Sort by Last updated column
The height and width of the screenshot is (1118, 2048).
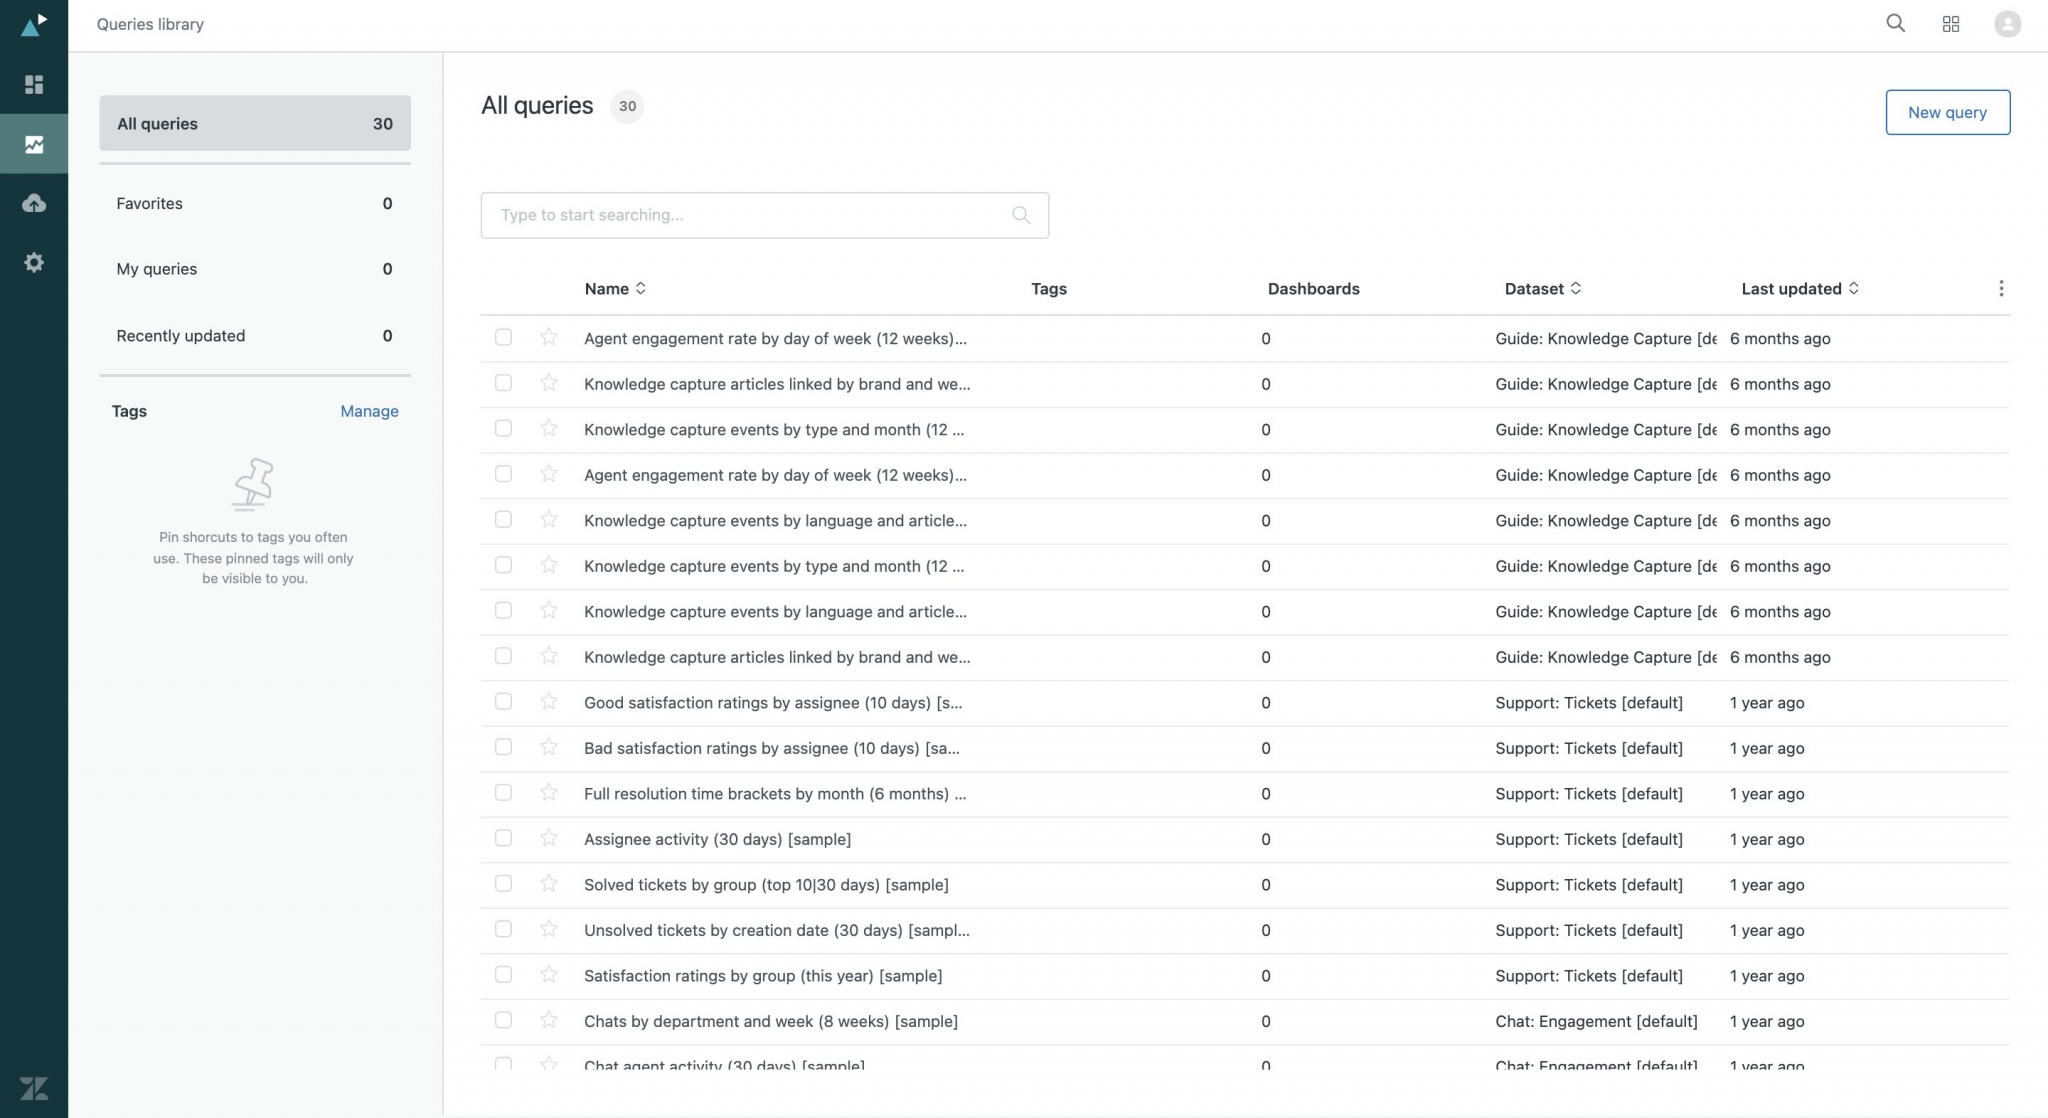click(1798, 288)
